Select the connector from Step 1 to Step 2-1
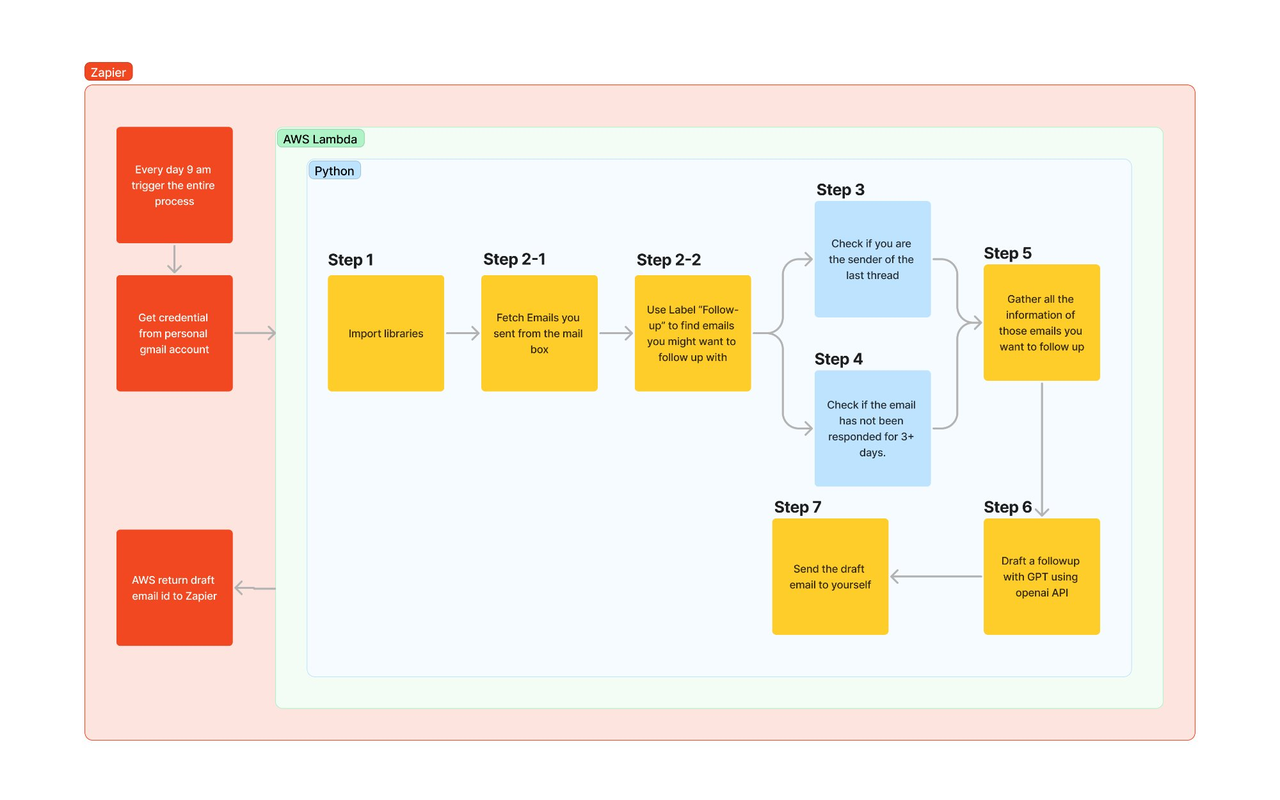The width and height of the screenshot is (1280, 800). (x=463, y=334)
